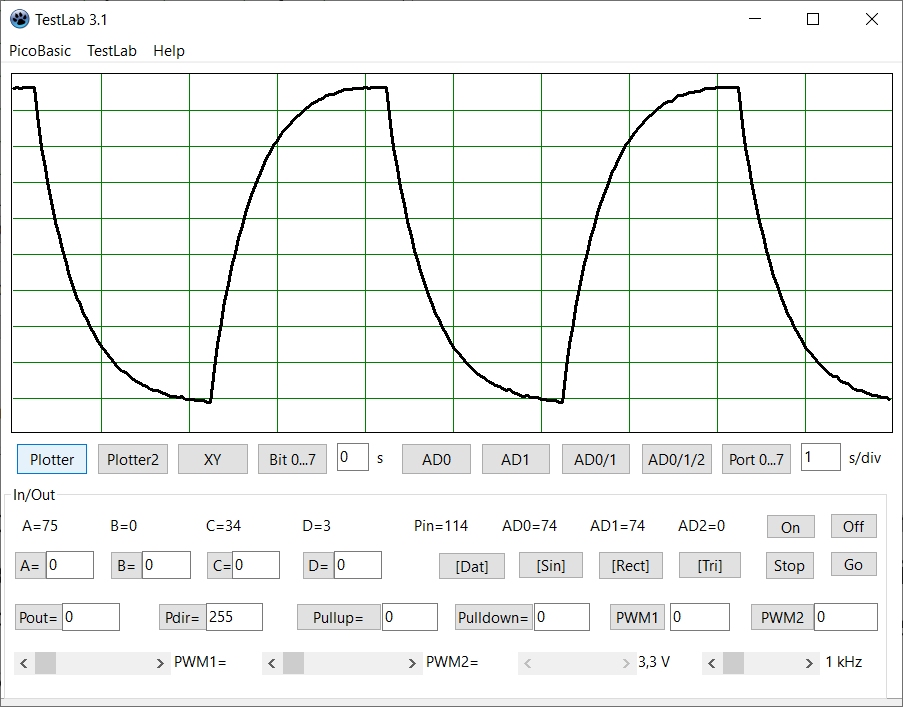Click right arrow of PWM1 slider
The height and width of the screenshot is (707, 903).
160,663
